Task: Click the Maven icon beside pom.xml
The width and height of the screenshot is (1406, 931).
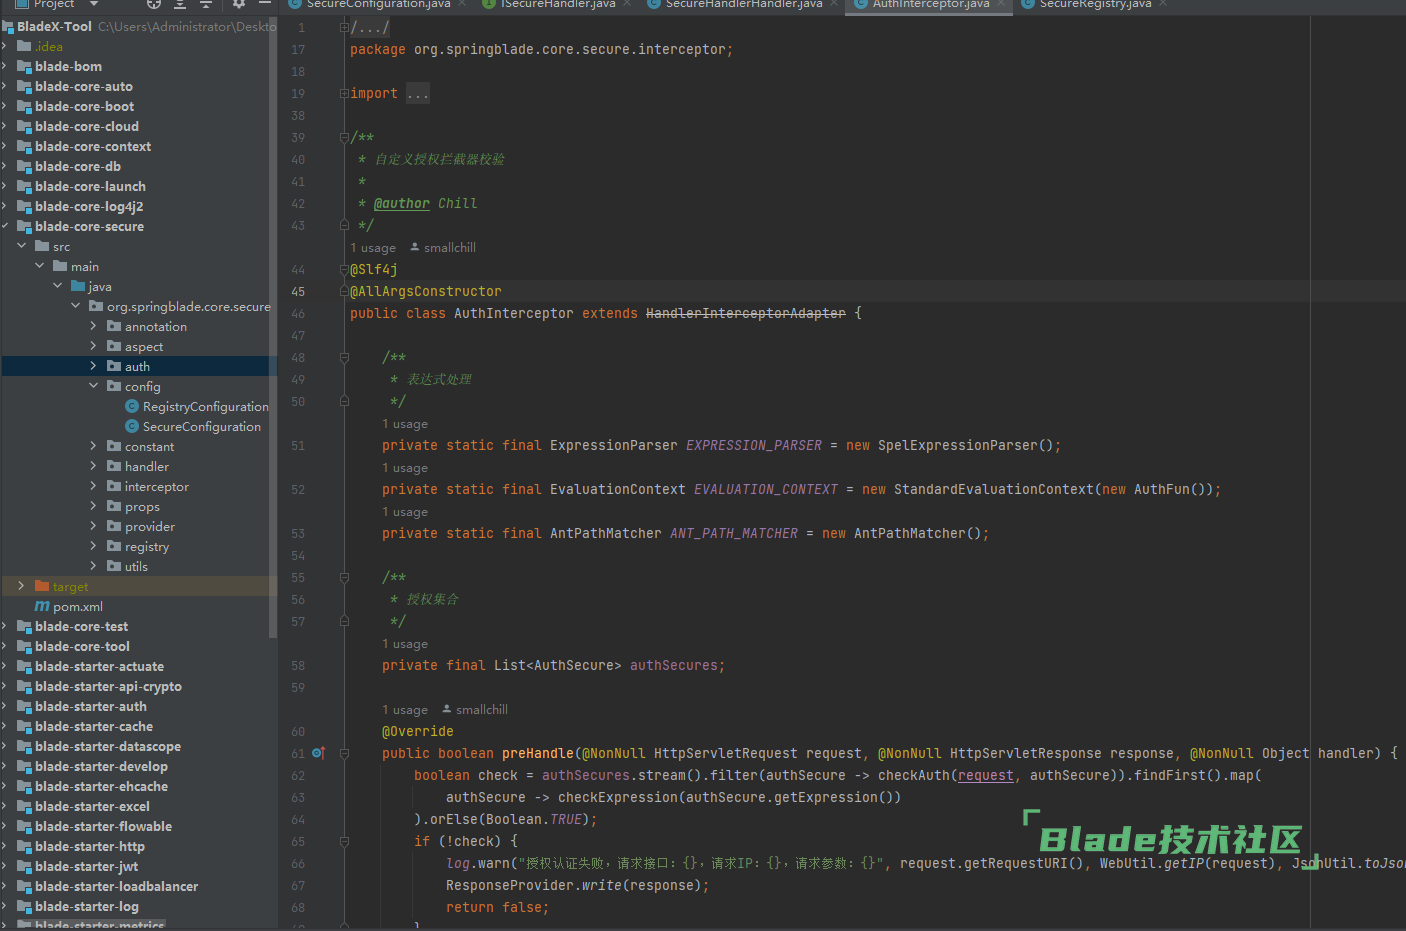Action: (x=42, y=606)
